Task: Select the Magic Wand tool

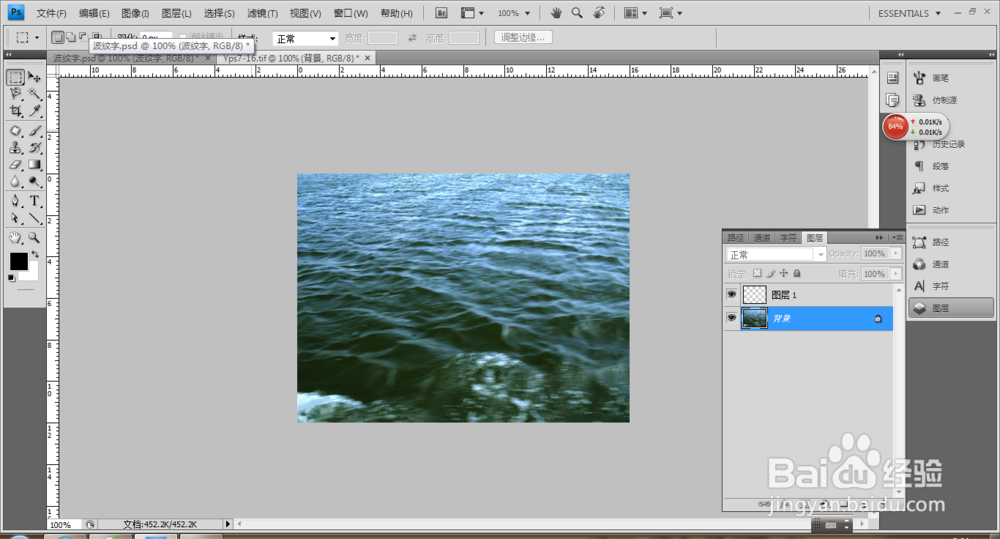Action: tap(34, 94)
